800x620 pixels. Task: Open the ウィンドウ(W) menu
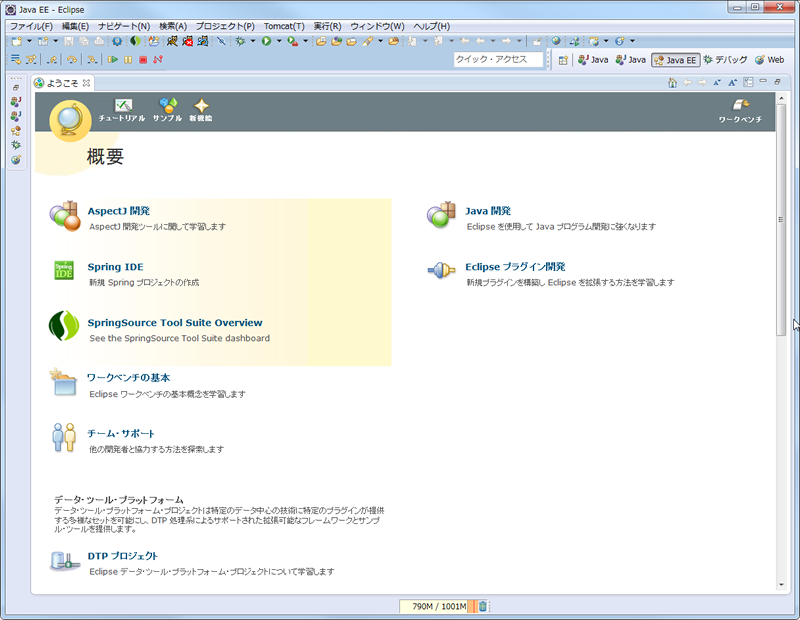point(377,26)
